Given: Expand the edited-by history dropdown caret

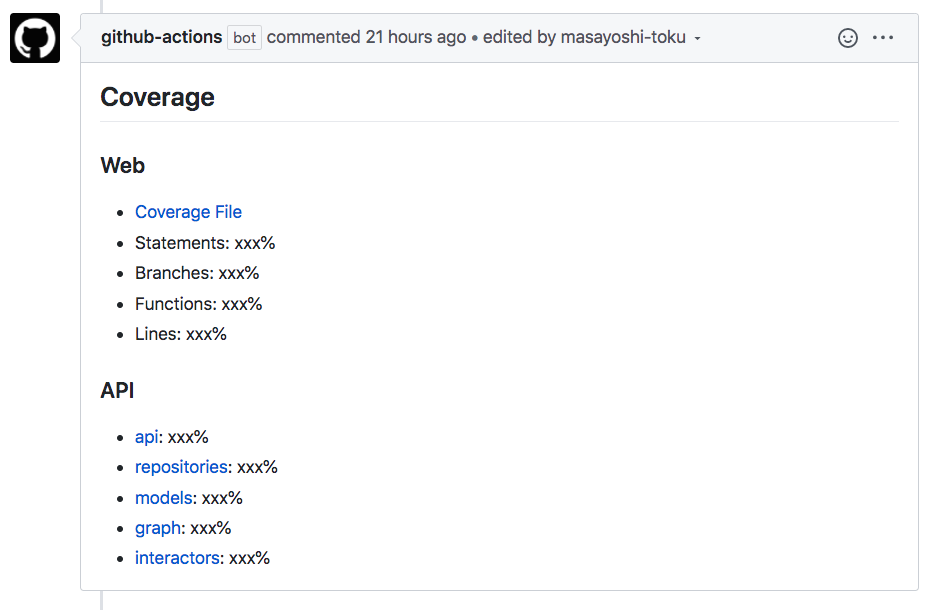Looking at the screenshot, I should (x=698, y=37).
